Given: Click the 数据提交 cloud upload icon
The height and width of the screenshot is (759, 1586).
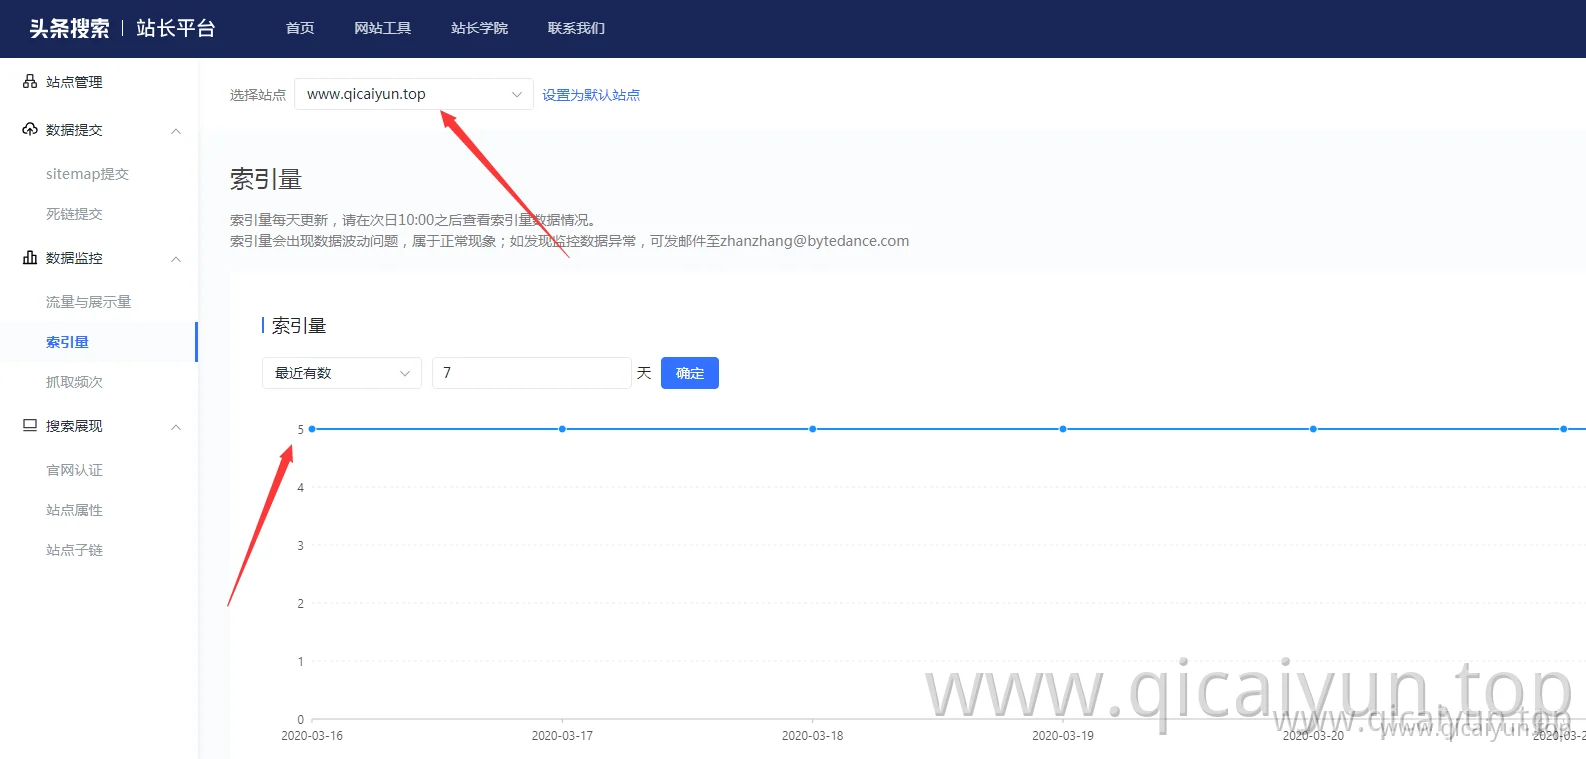Looking at the screenshot, I should [30, 130].
